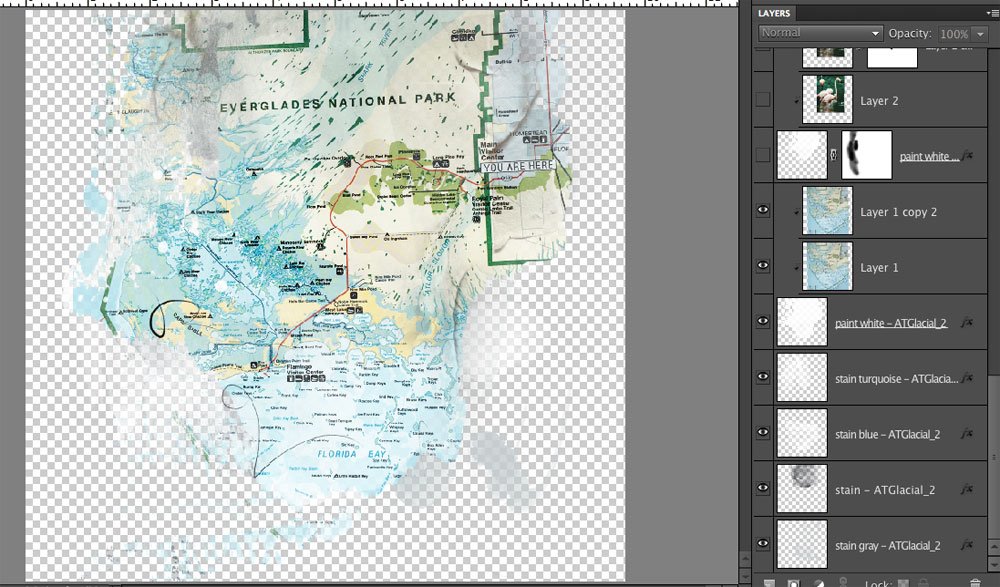Viewport: 1000px width, 587px height.
Task: Click the Opacity label
Action: (911, 34)
